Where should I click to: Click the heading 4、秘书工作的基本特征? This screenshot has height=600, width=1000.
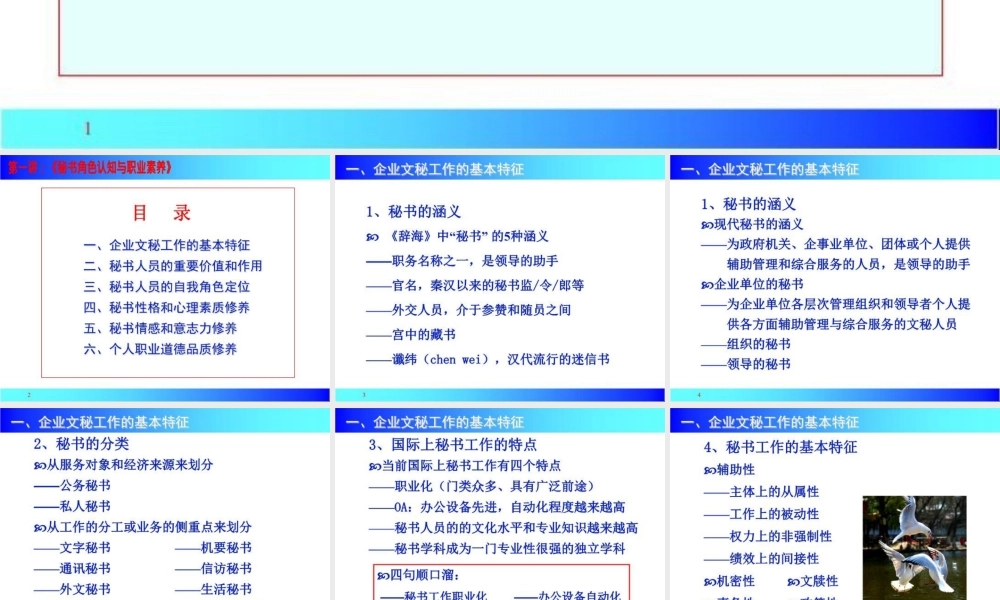point(781,447)
